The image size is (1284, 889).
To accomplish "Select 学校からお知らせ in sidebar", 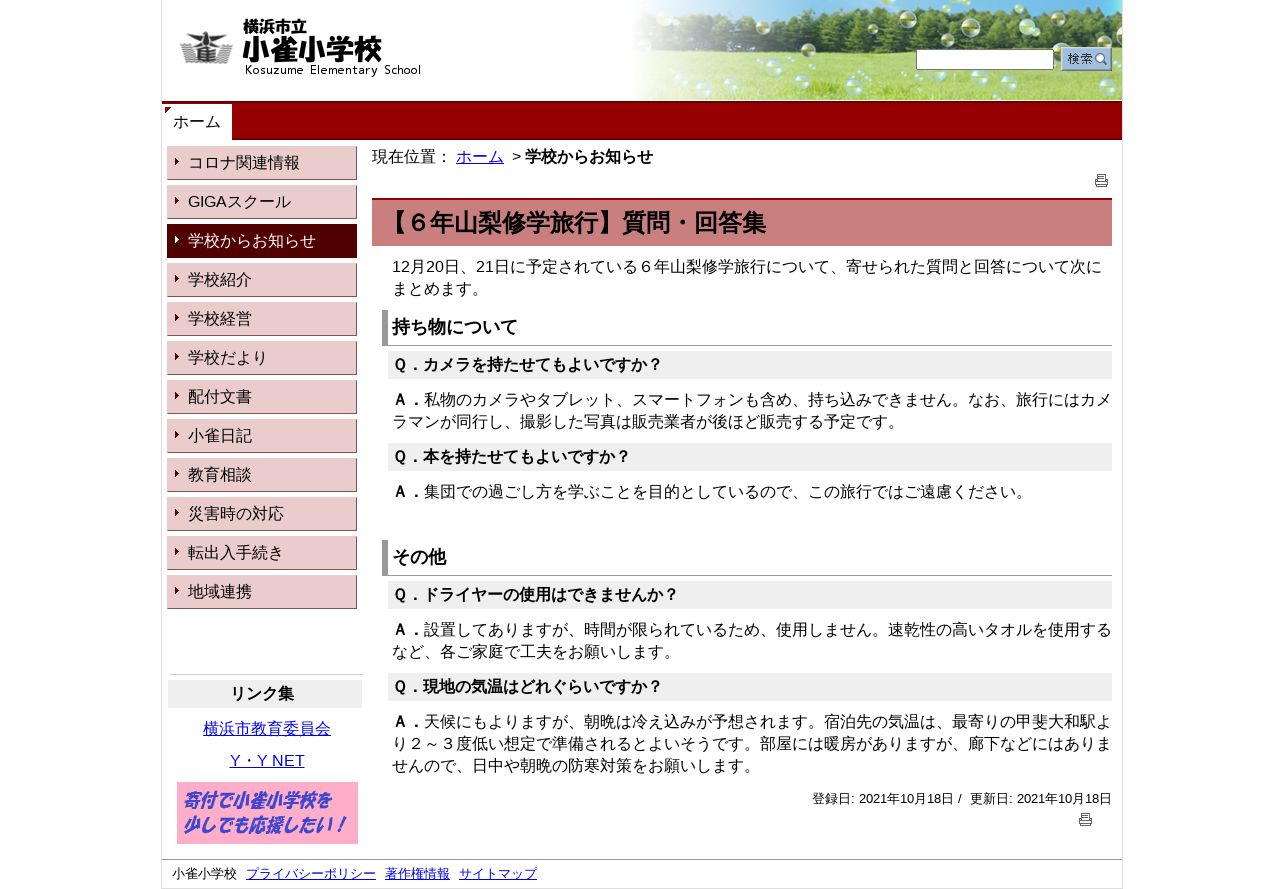I will pyautogui.click(x=262, y=241).
